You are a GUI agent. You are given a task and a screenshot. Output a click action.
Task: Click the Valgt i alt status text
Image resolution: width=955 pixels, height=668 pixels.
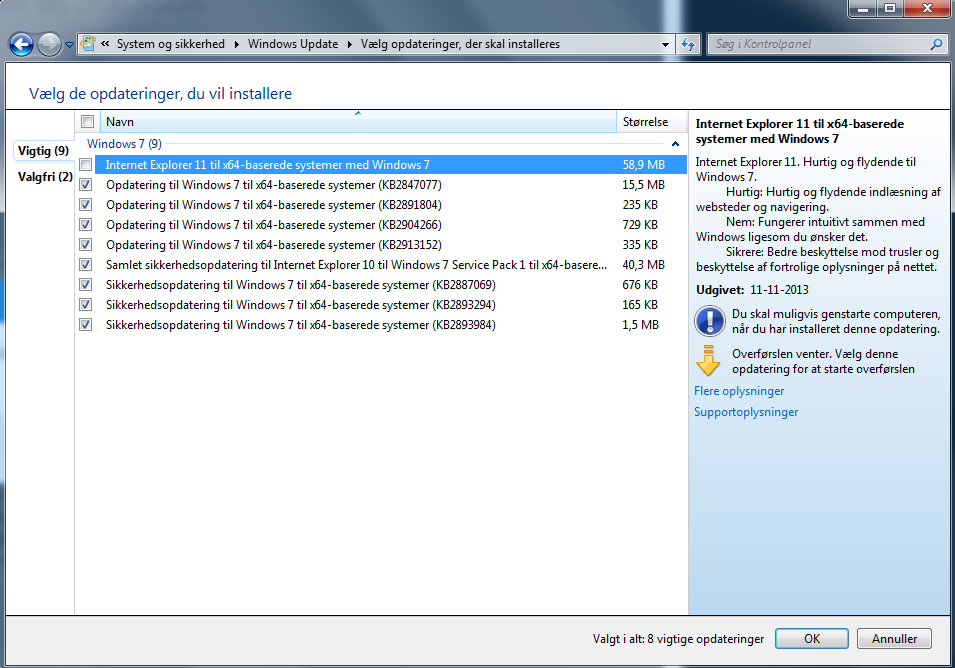tap(678, 639)
